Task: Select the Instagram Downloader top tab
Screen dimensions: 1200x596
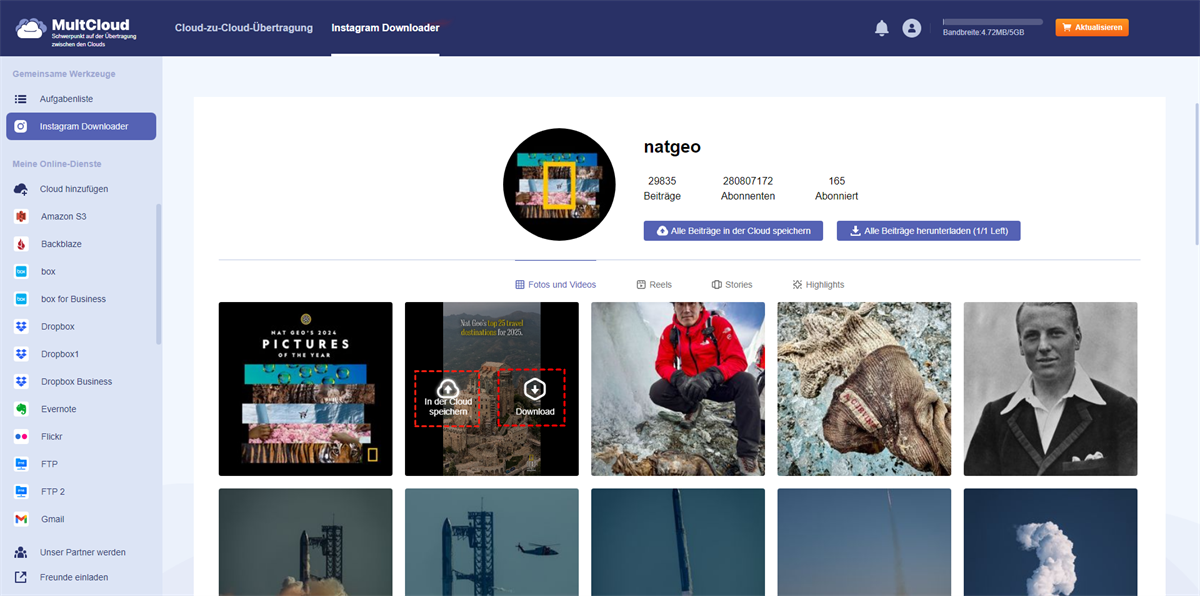Action: [x=385, y=28]
